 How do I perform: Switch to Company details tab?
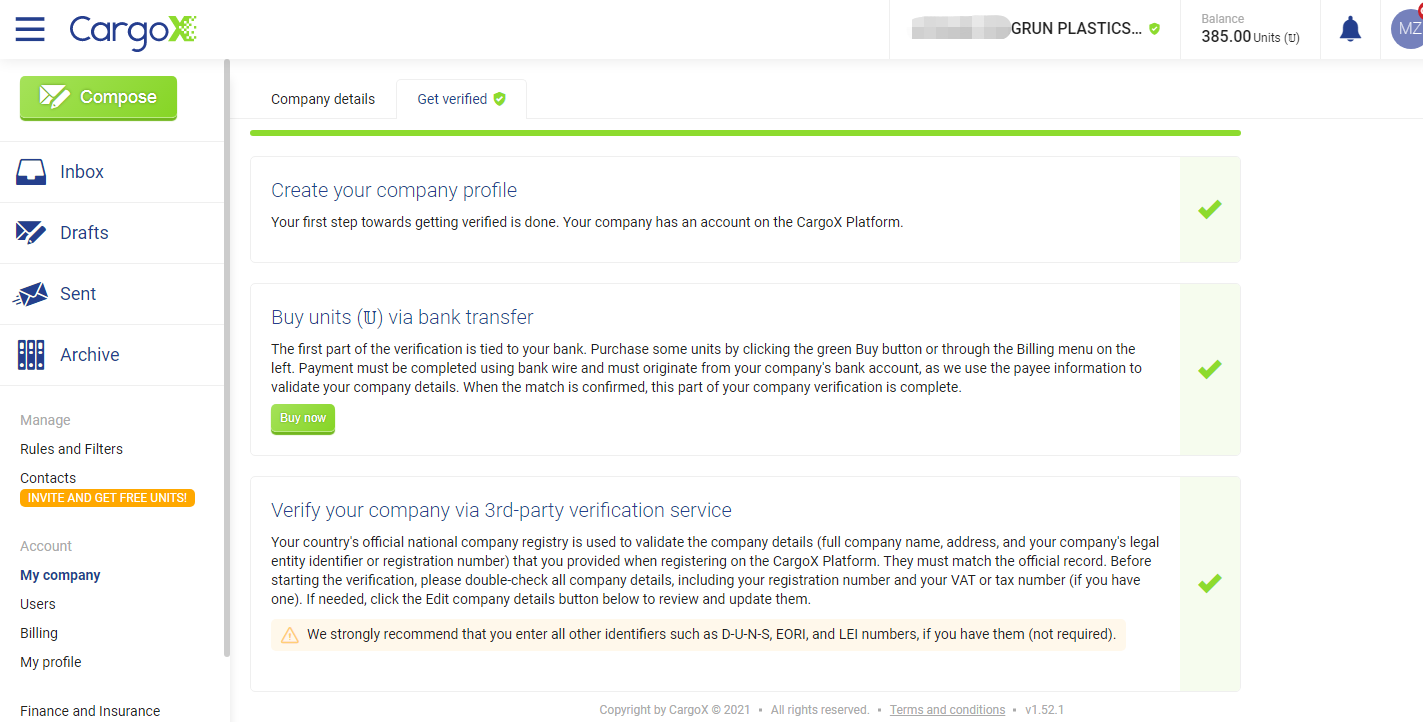point(323,99)
